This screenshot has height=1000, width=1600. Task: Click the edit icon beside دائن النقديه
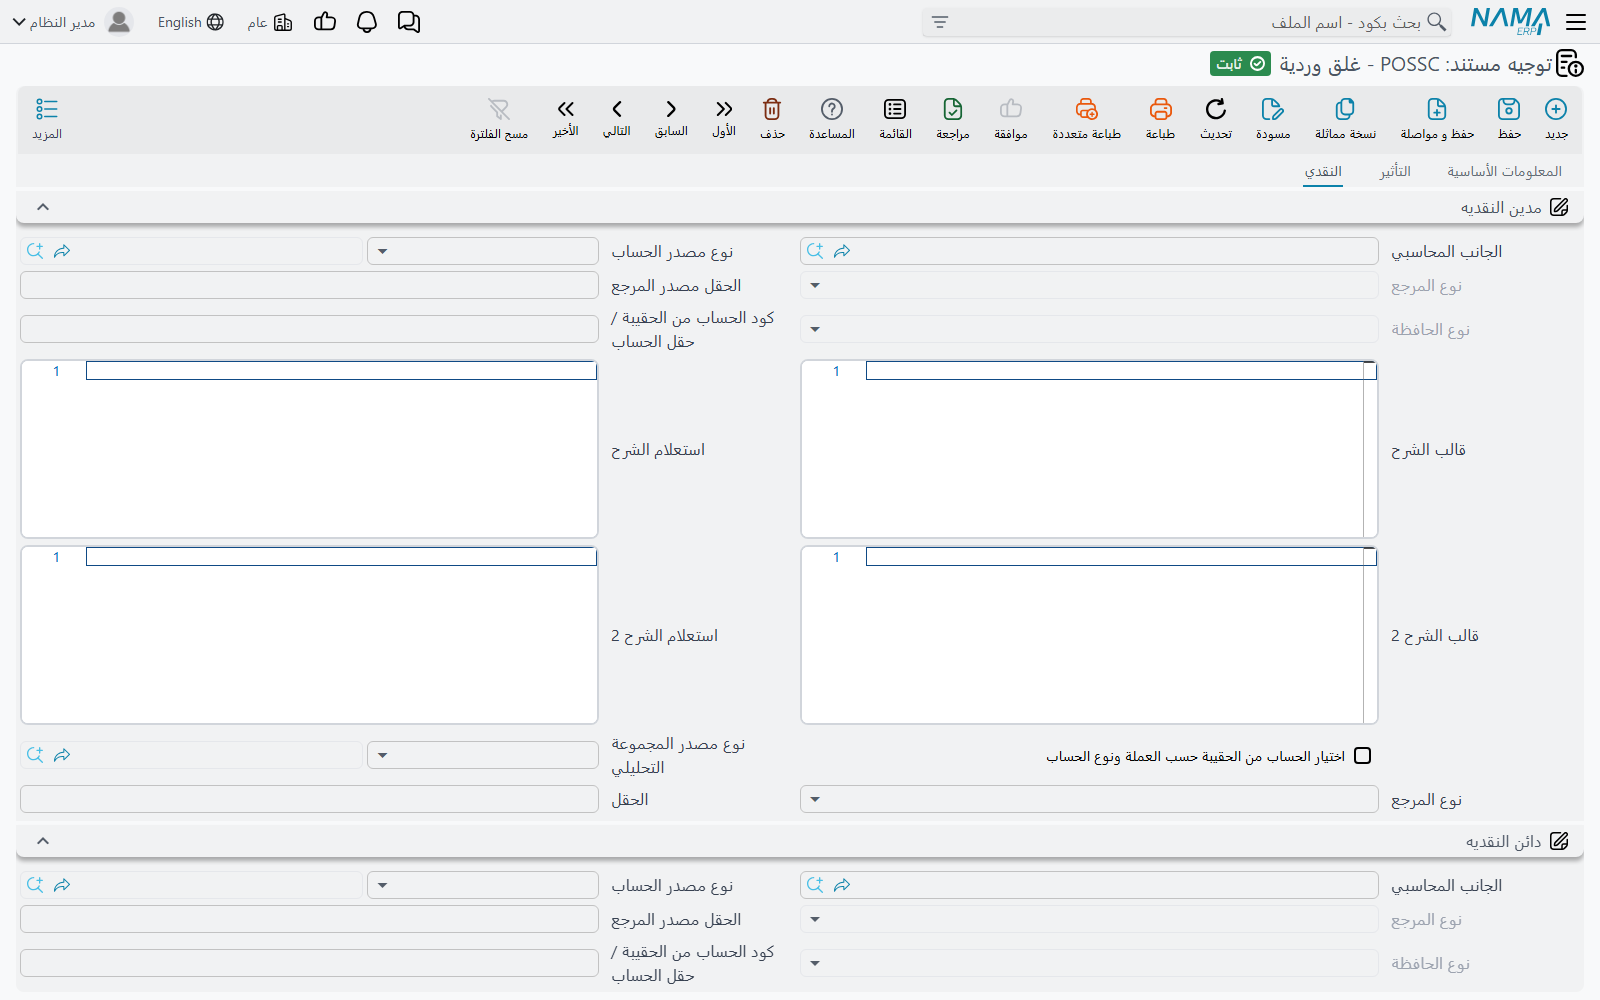(1559, 841)
